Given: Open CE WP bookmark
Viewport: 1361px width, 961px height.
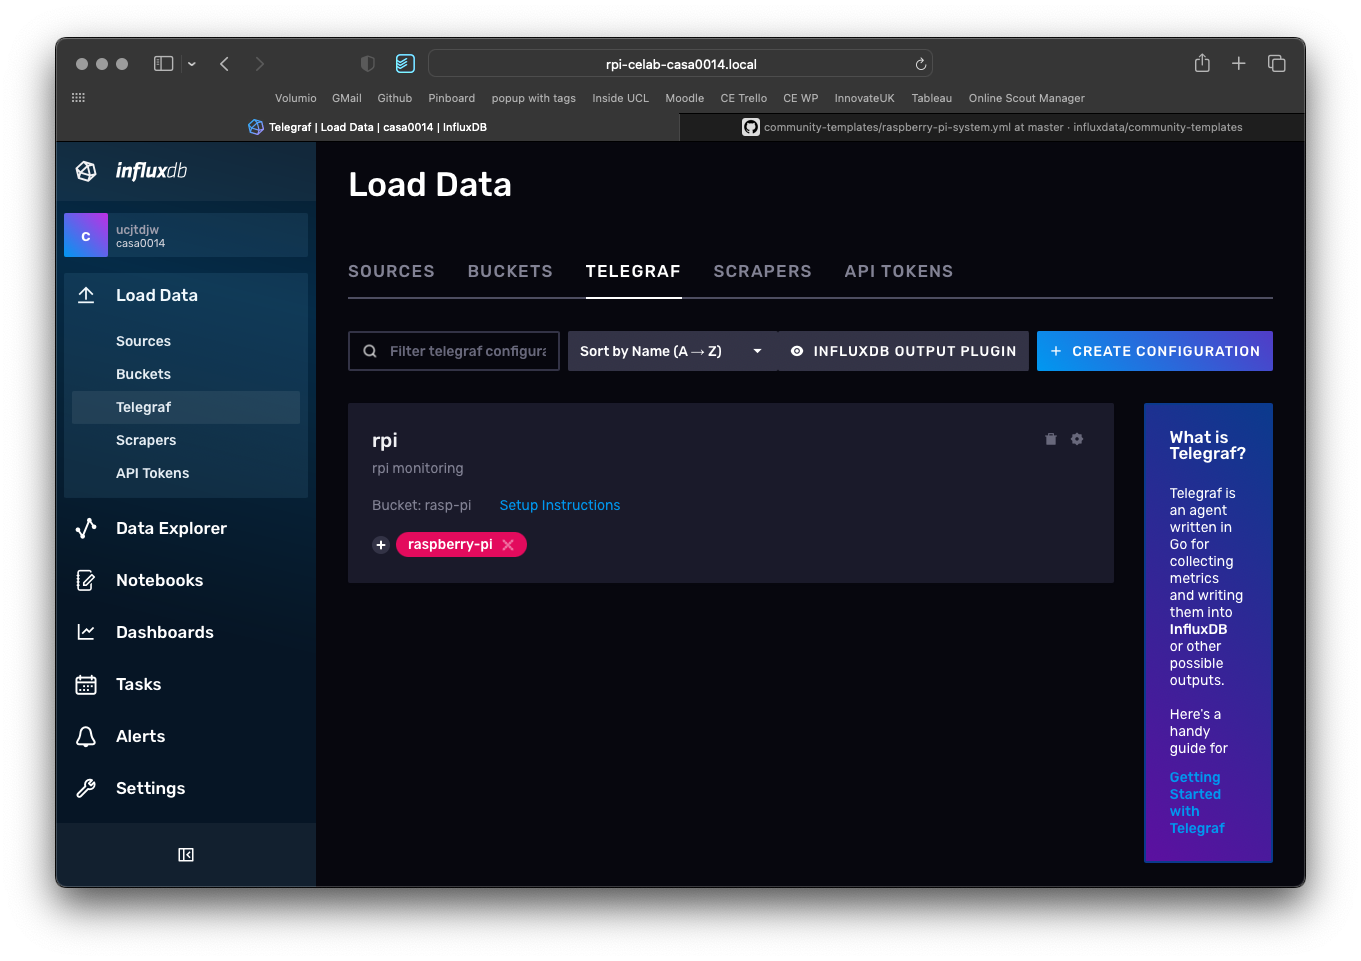Looking at the screenshot, I should 801,98.
